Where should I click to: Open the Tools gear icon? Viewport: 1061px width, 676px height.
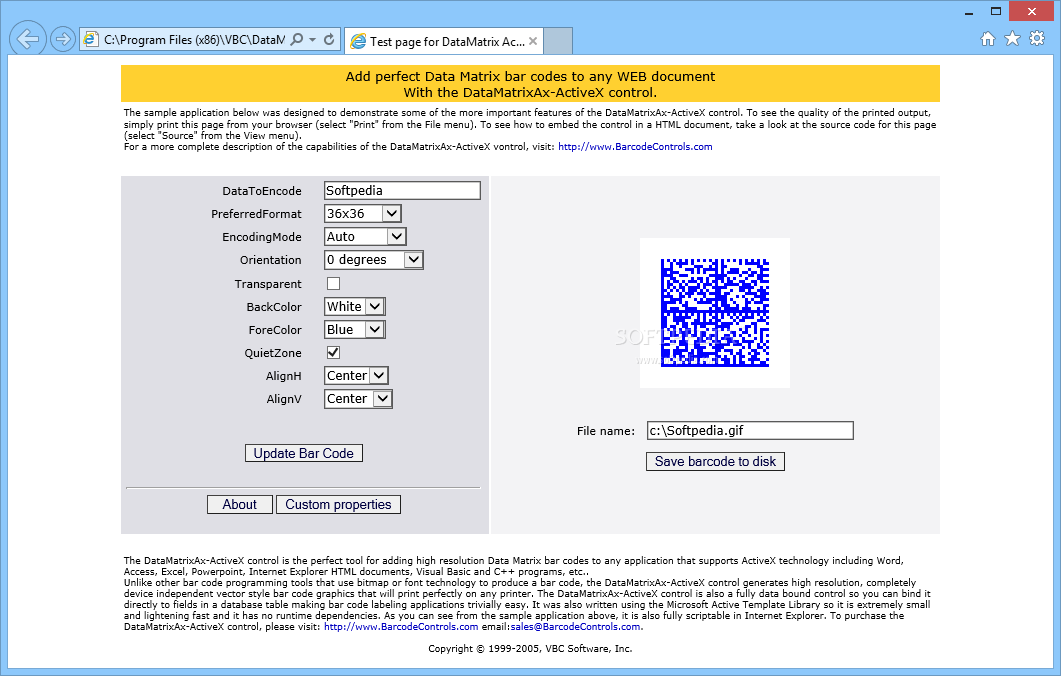(x=1037, y=39)
